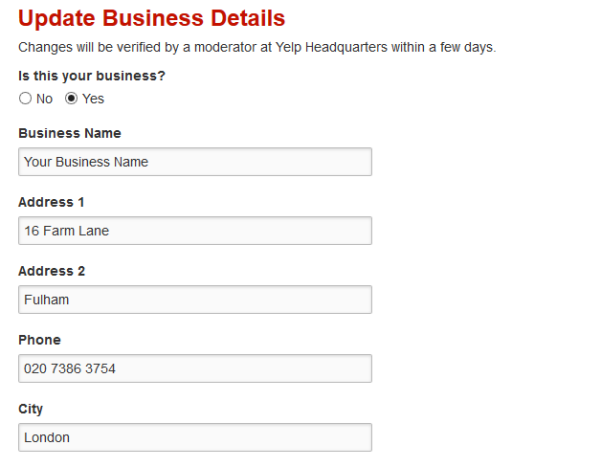Click the 'Address 2' label
This screenshot has height=462, width=600.
52,271
